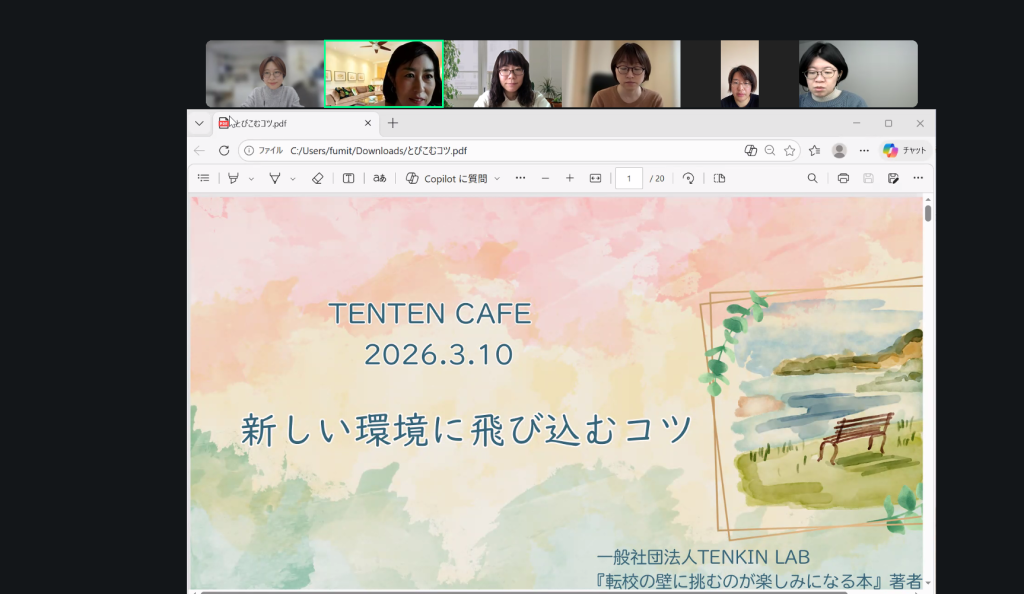Print the PDF document

tap(843, 178)
